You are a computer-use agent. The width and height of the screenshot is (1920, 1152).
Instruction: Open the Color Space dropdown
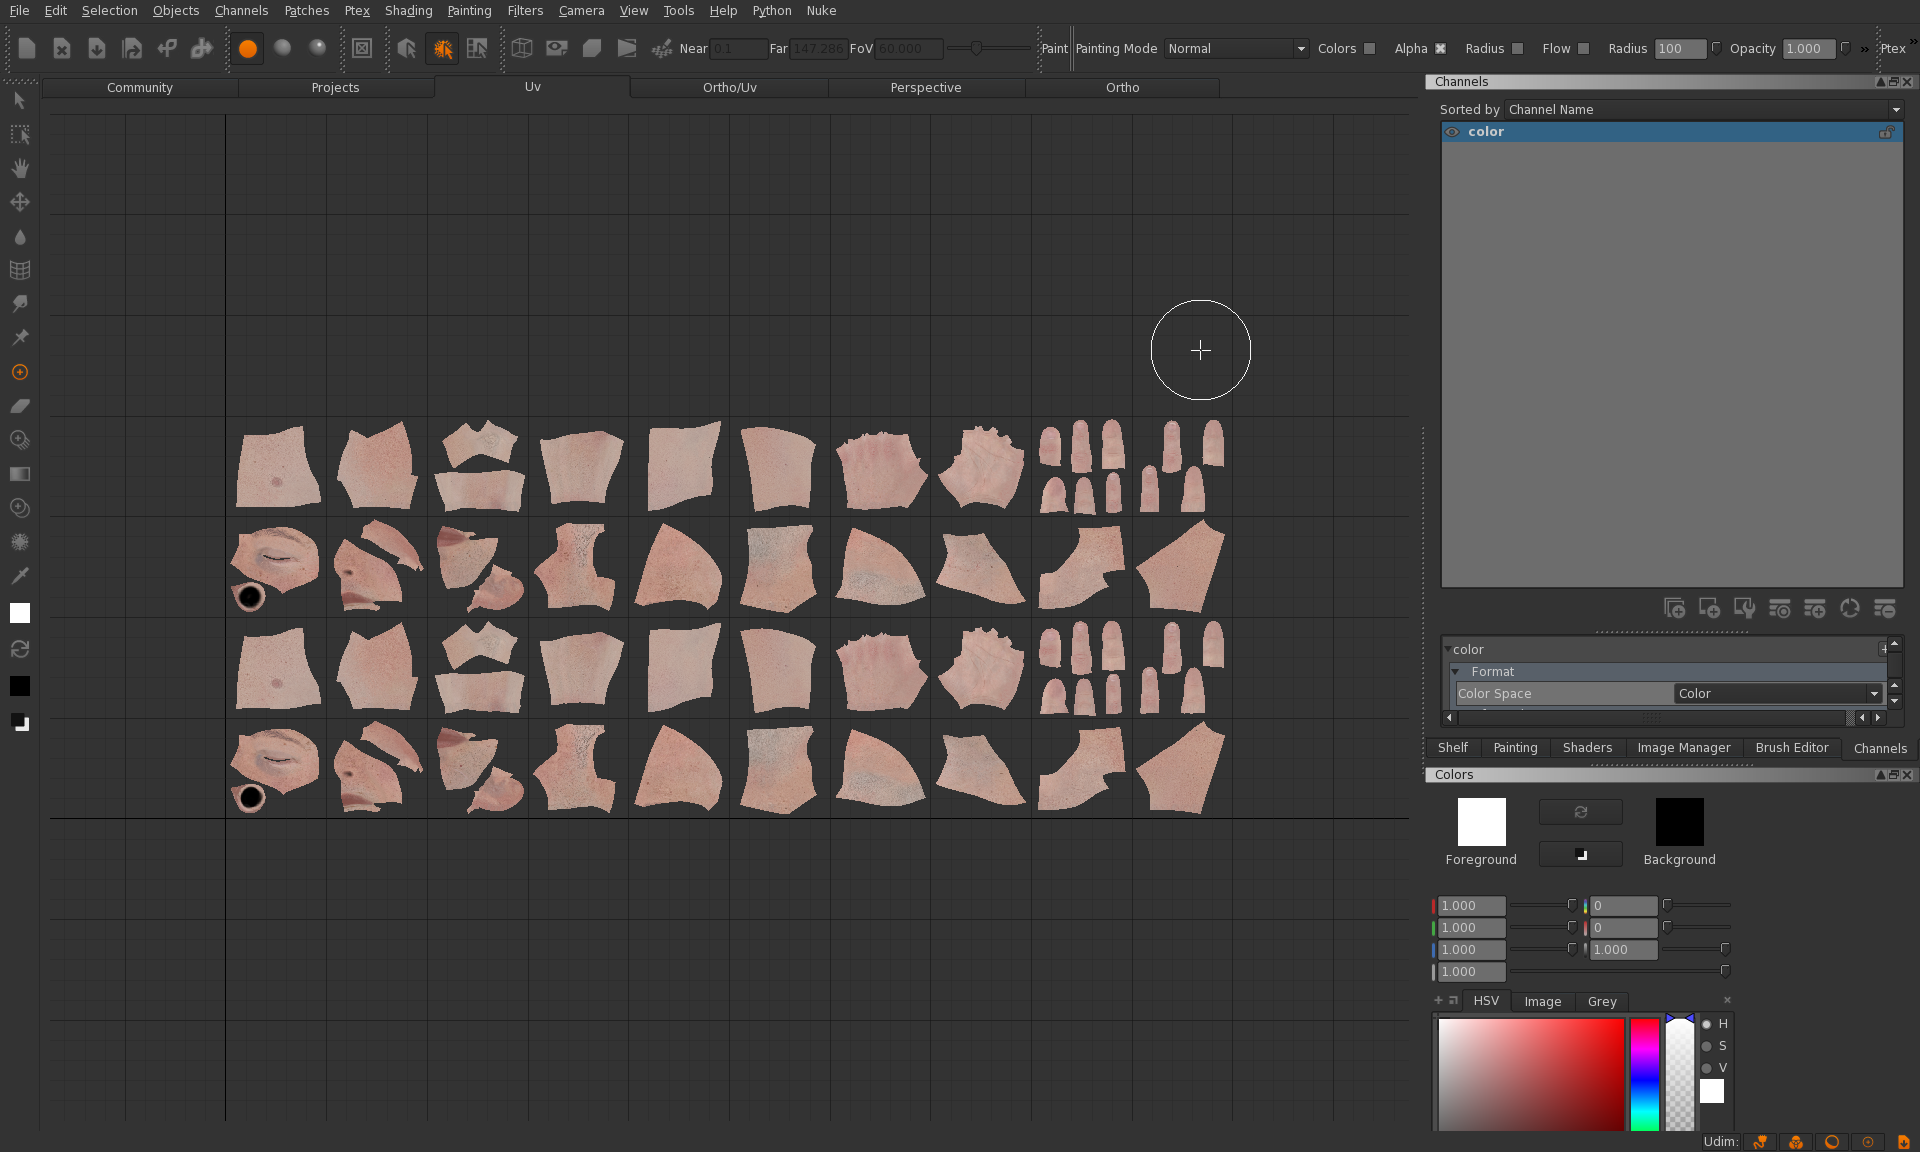tap(1779, 693)
